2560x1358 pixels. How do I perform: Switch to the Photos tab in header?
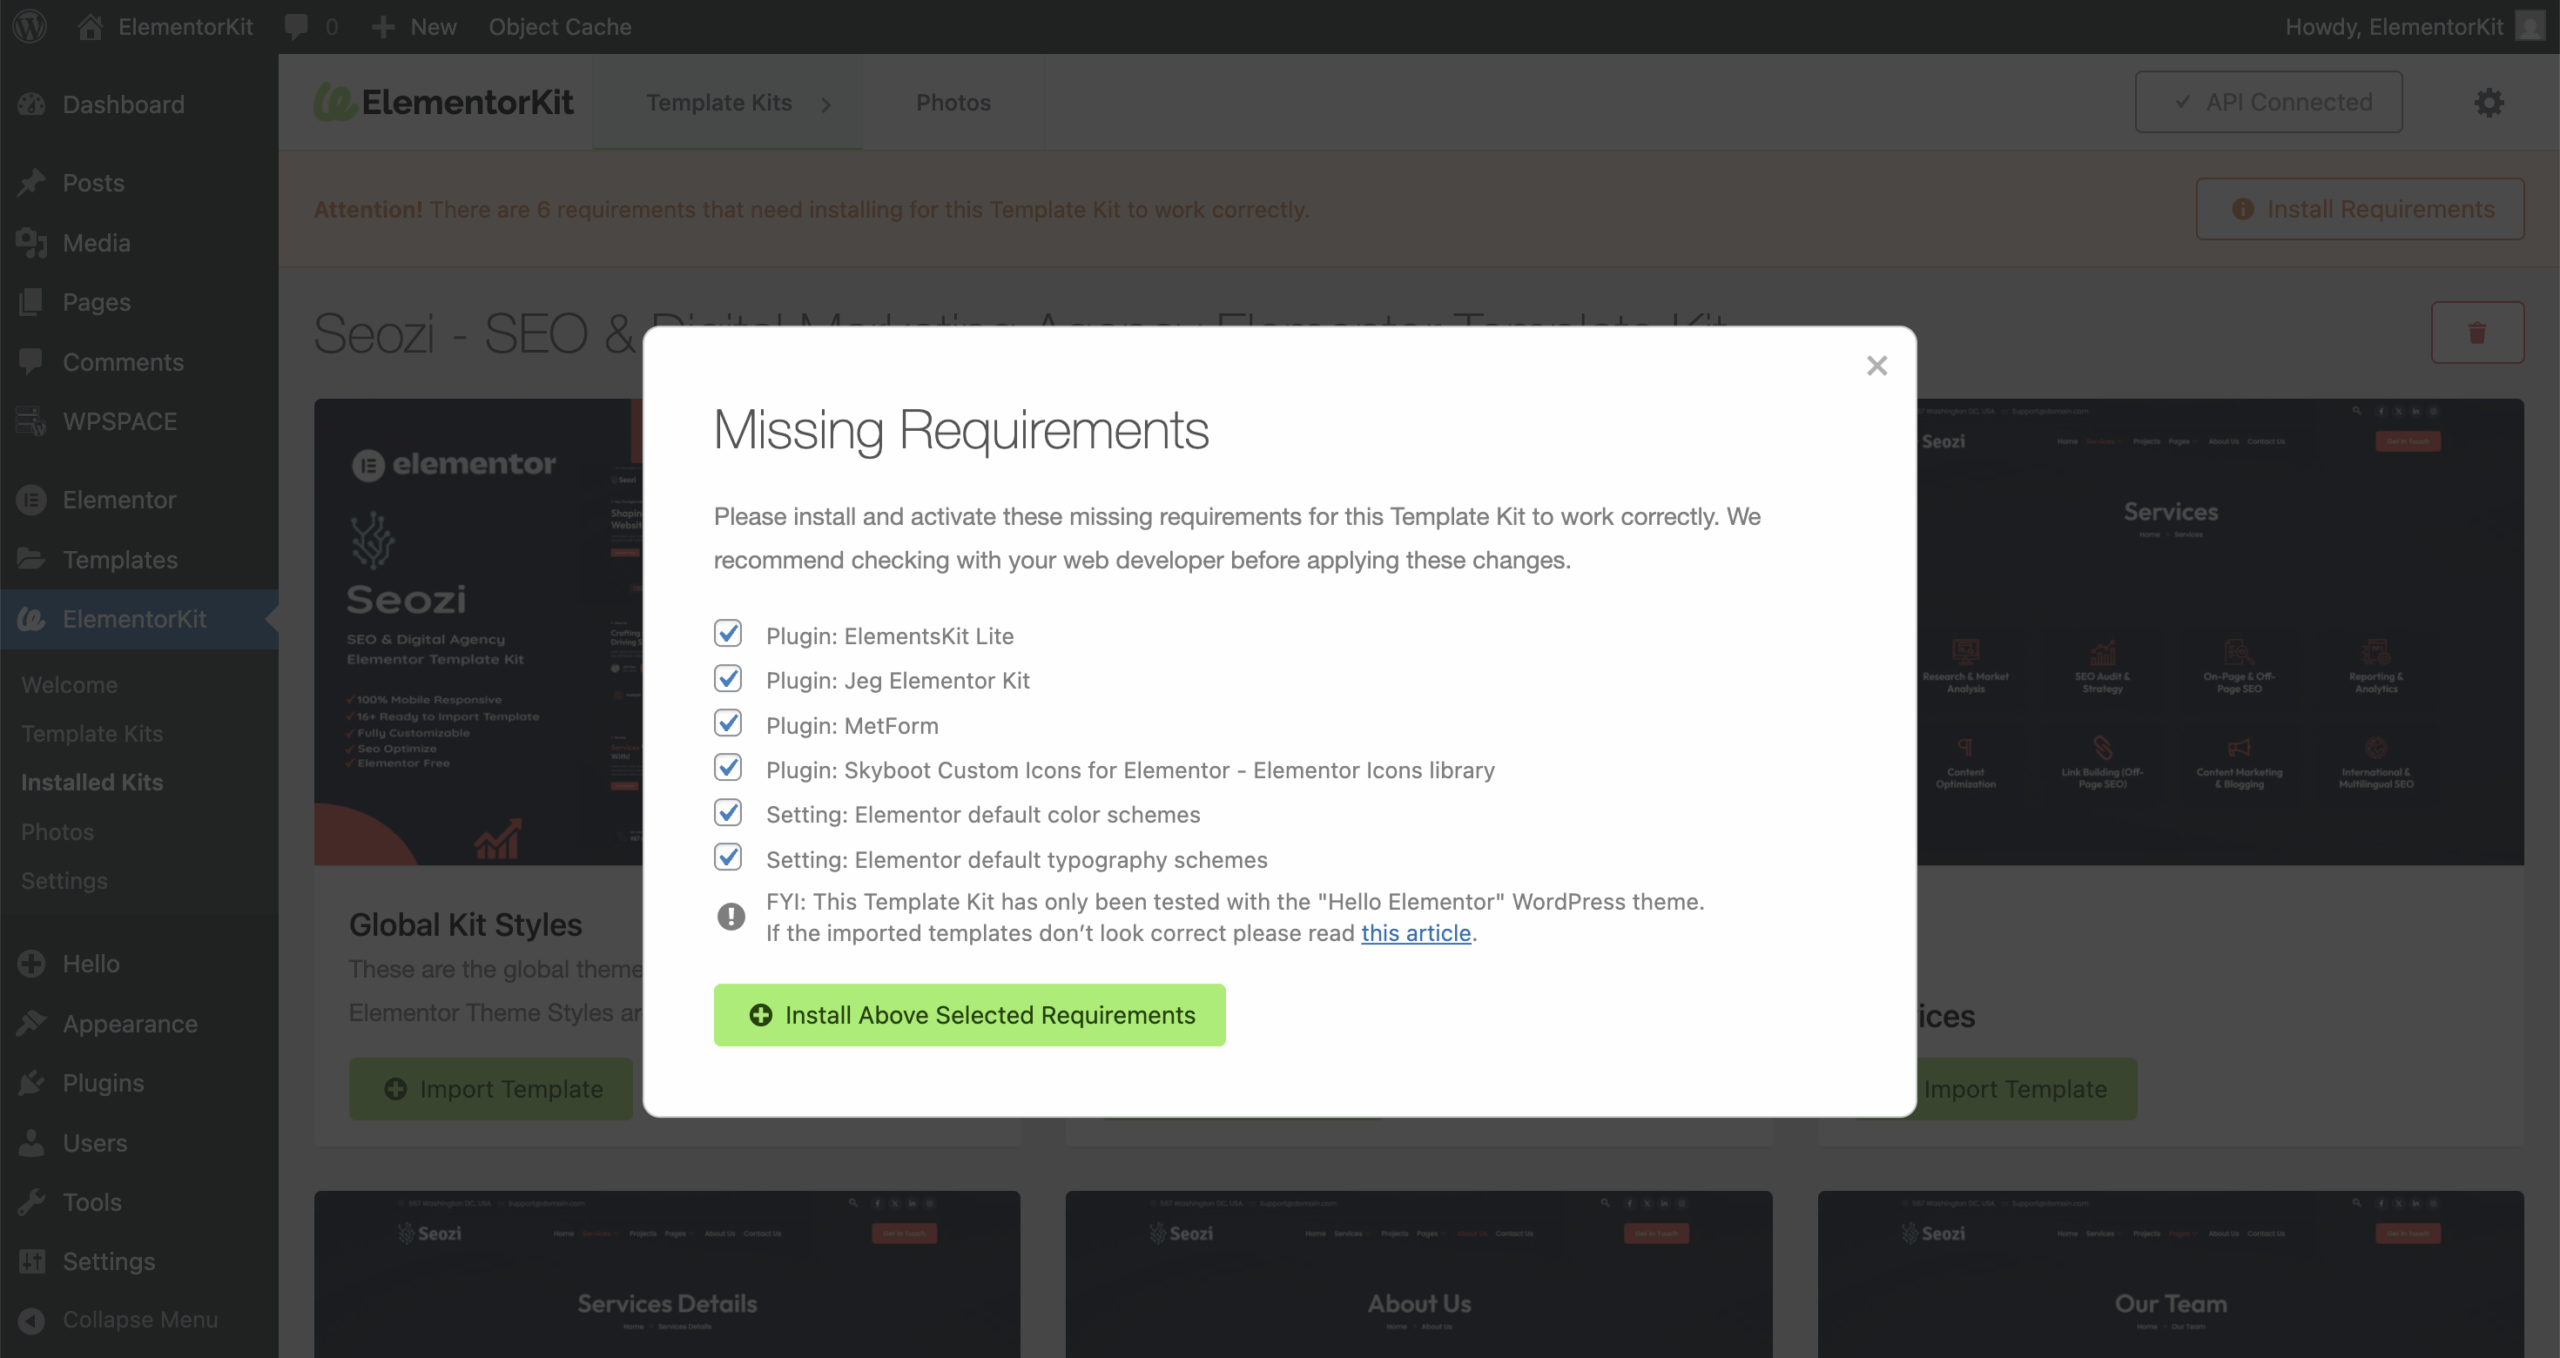[953, 102]
